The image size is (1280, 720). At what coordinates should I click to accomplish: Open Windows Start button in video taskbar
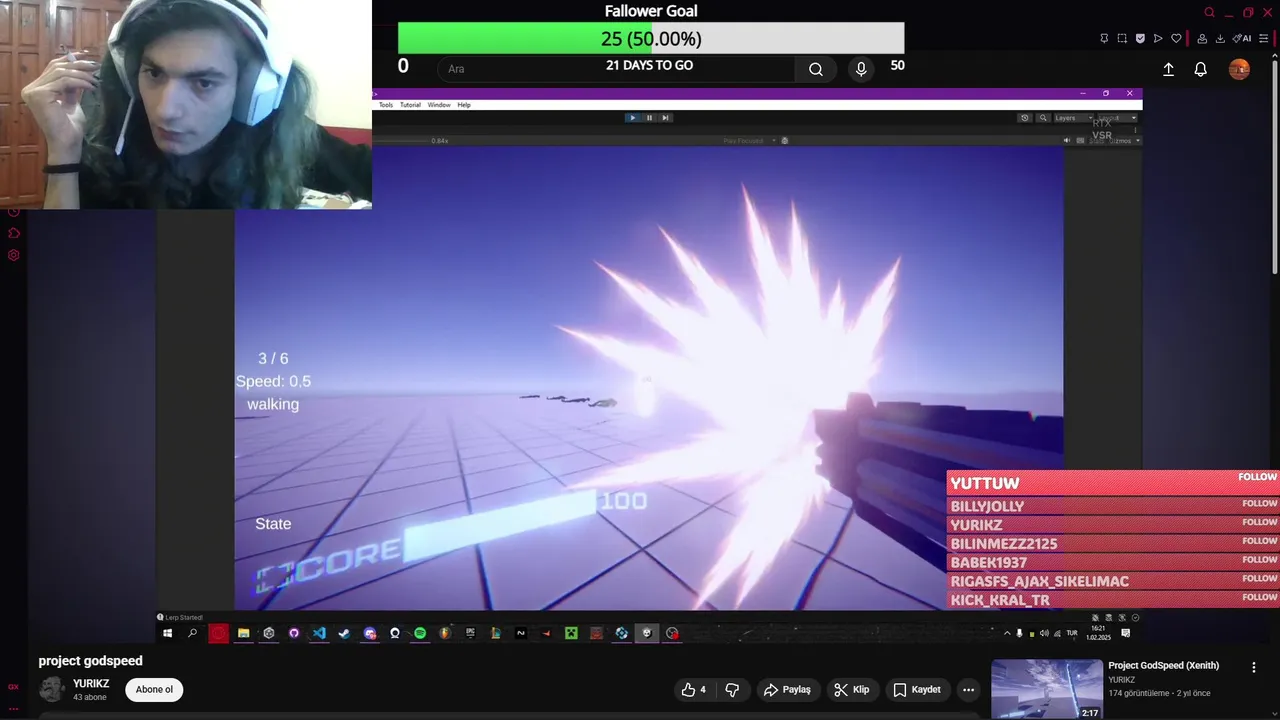167,633
